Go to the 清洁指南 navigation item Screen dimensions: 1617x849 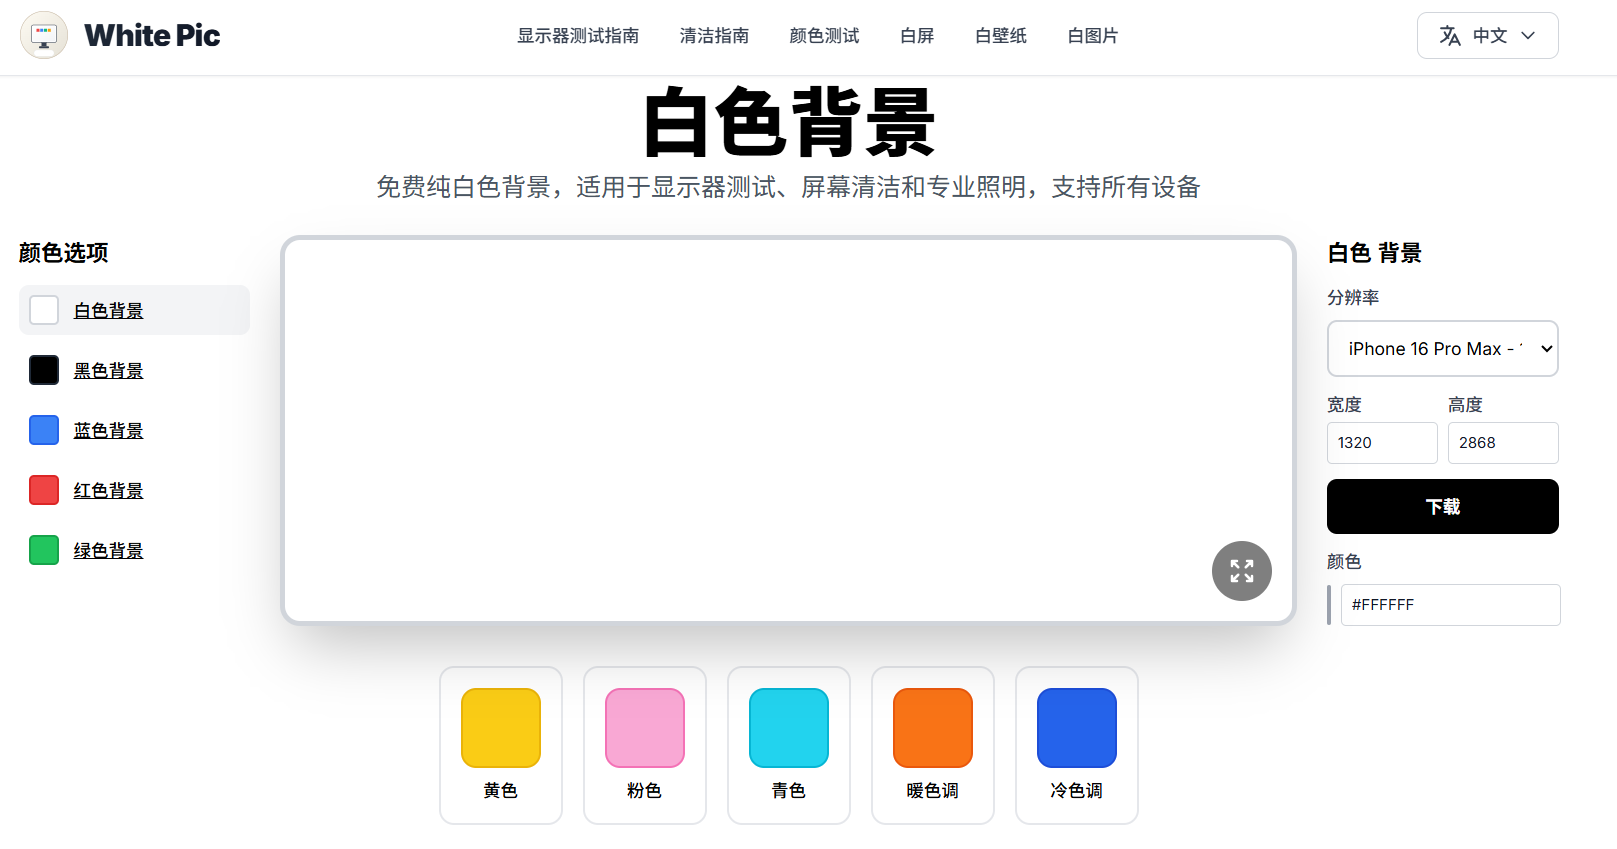pyautogui.click(x=714, y=36)
